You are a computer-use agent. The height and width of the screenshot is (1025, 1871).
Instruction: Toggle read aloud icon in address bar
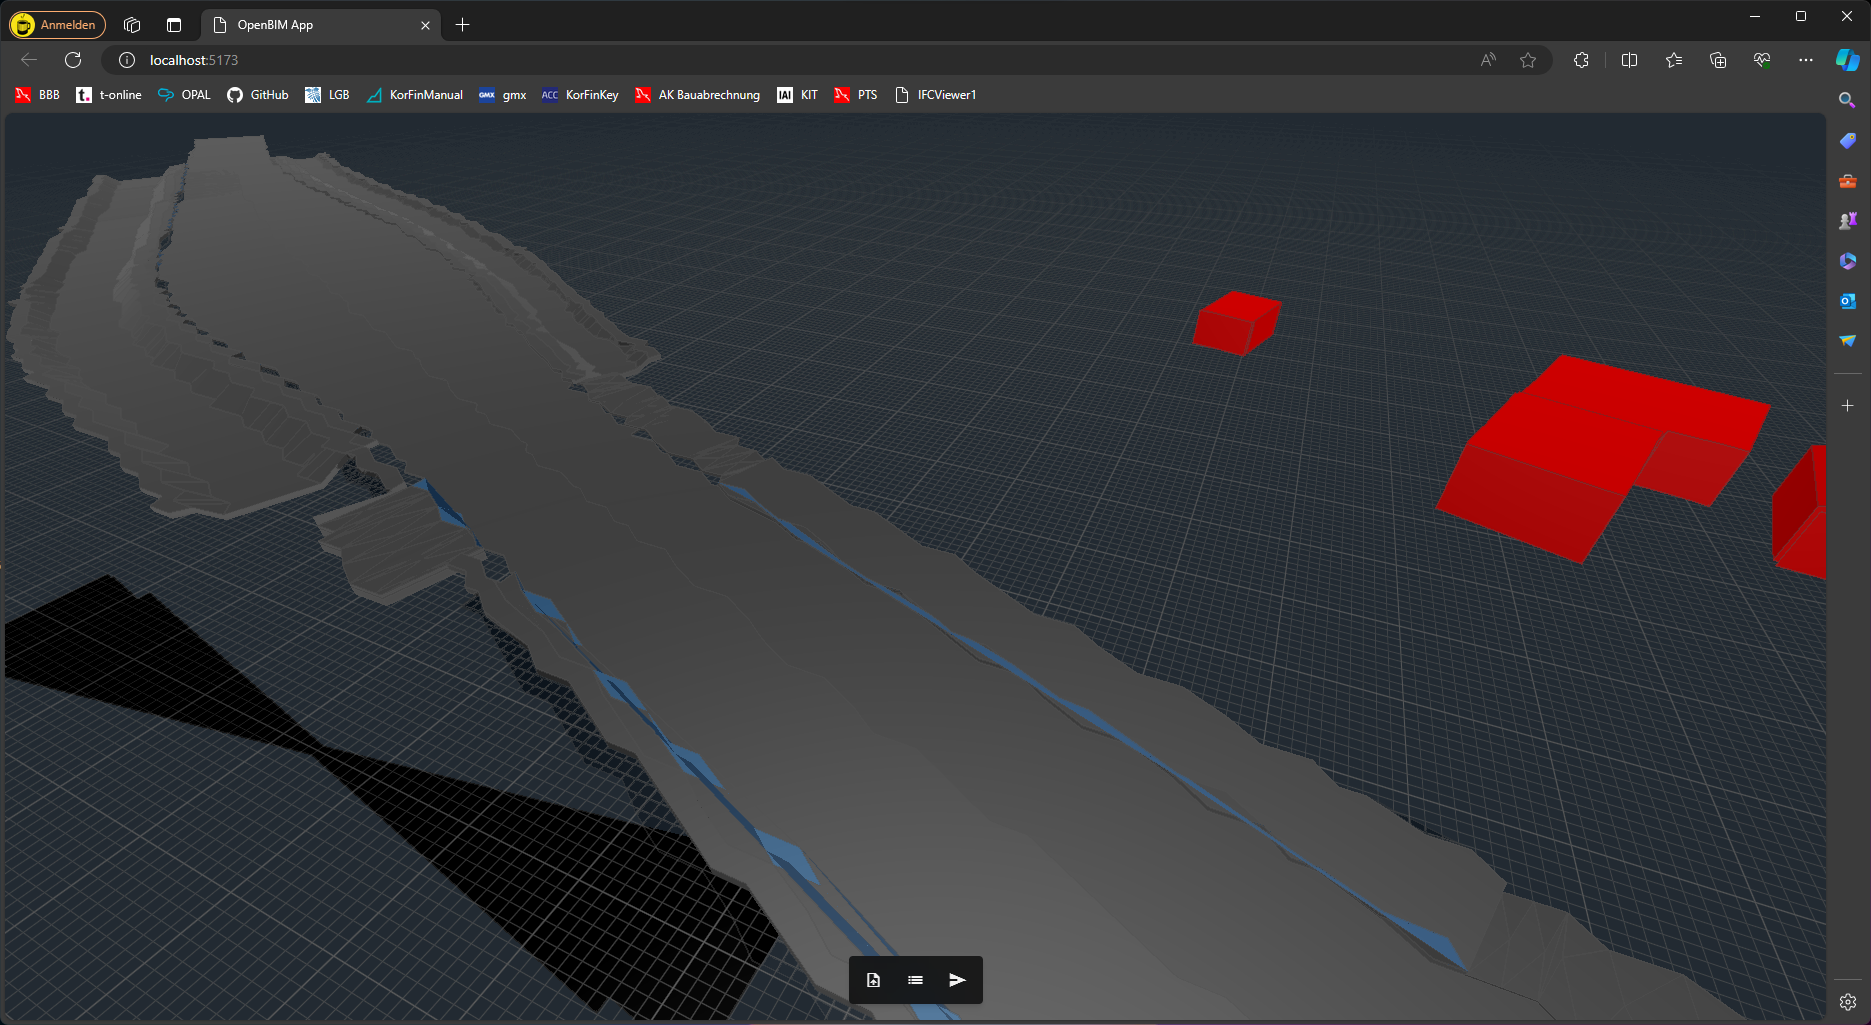tap(1488, 60)
